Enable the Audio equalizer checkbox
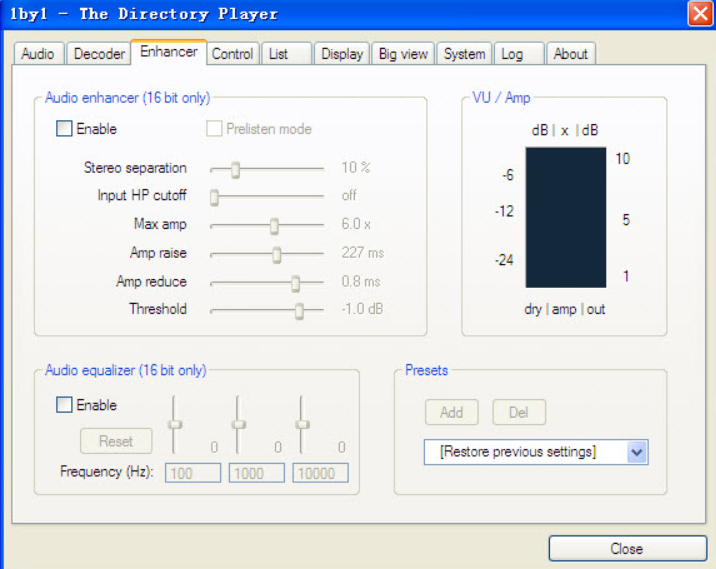This screenshot has height=569, width=716. click(x=65, y=405)
